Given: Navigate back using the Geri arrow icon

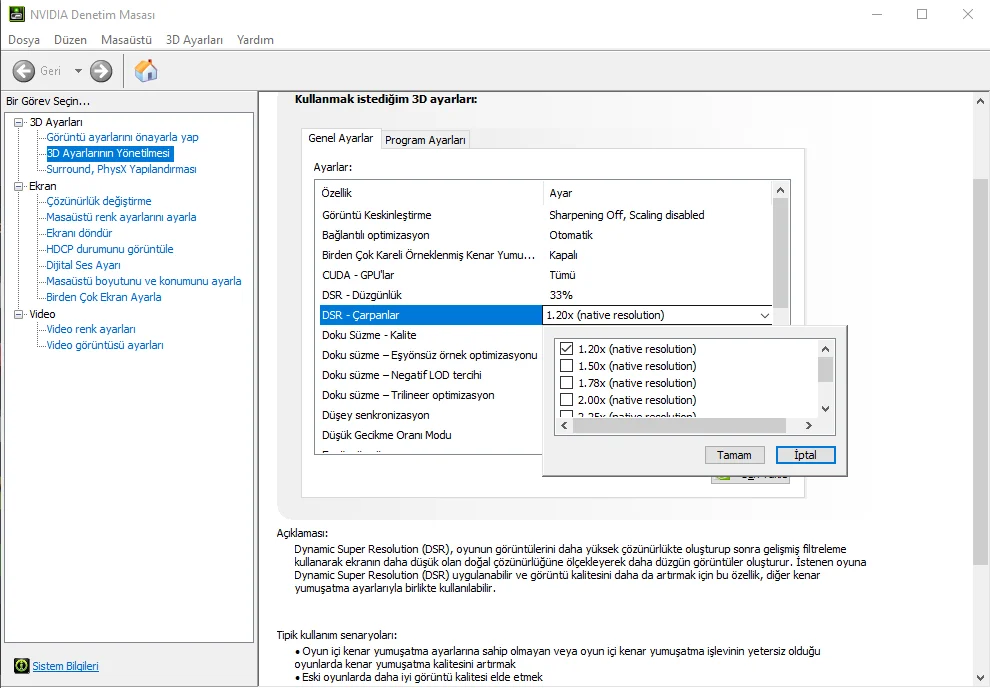Looking at the screenshot, I should pyautogui.click(x=22, y=70).
